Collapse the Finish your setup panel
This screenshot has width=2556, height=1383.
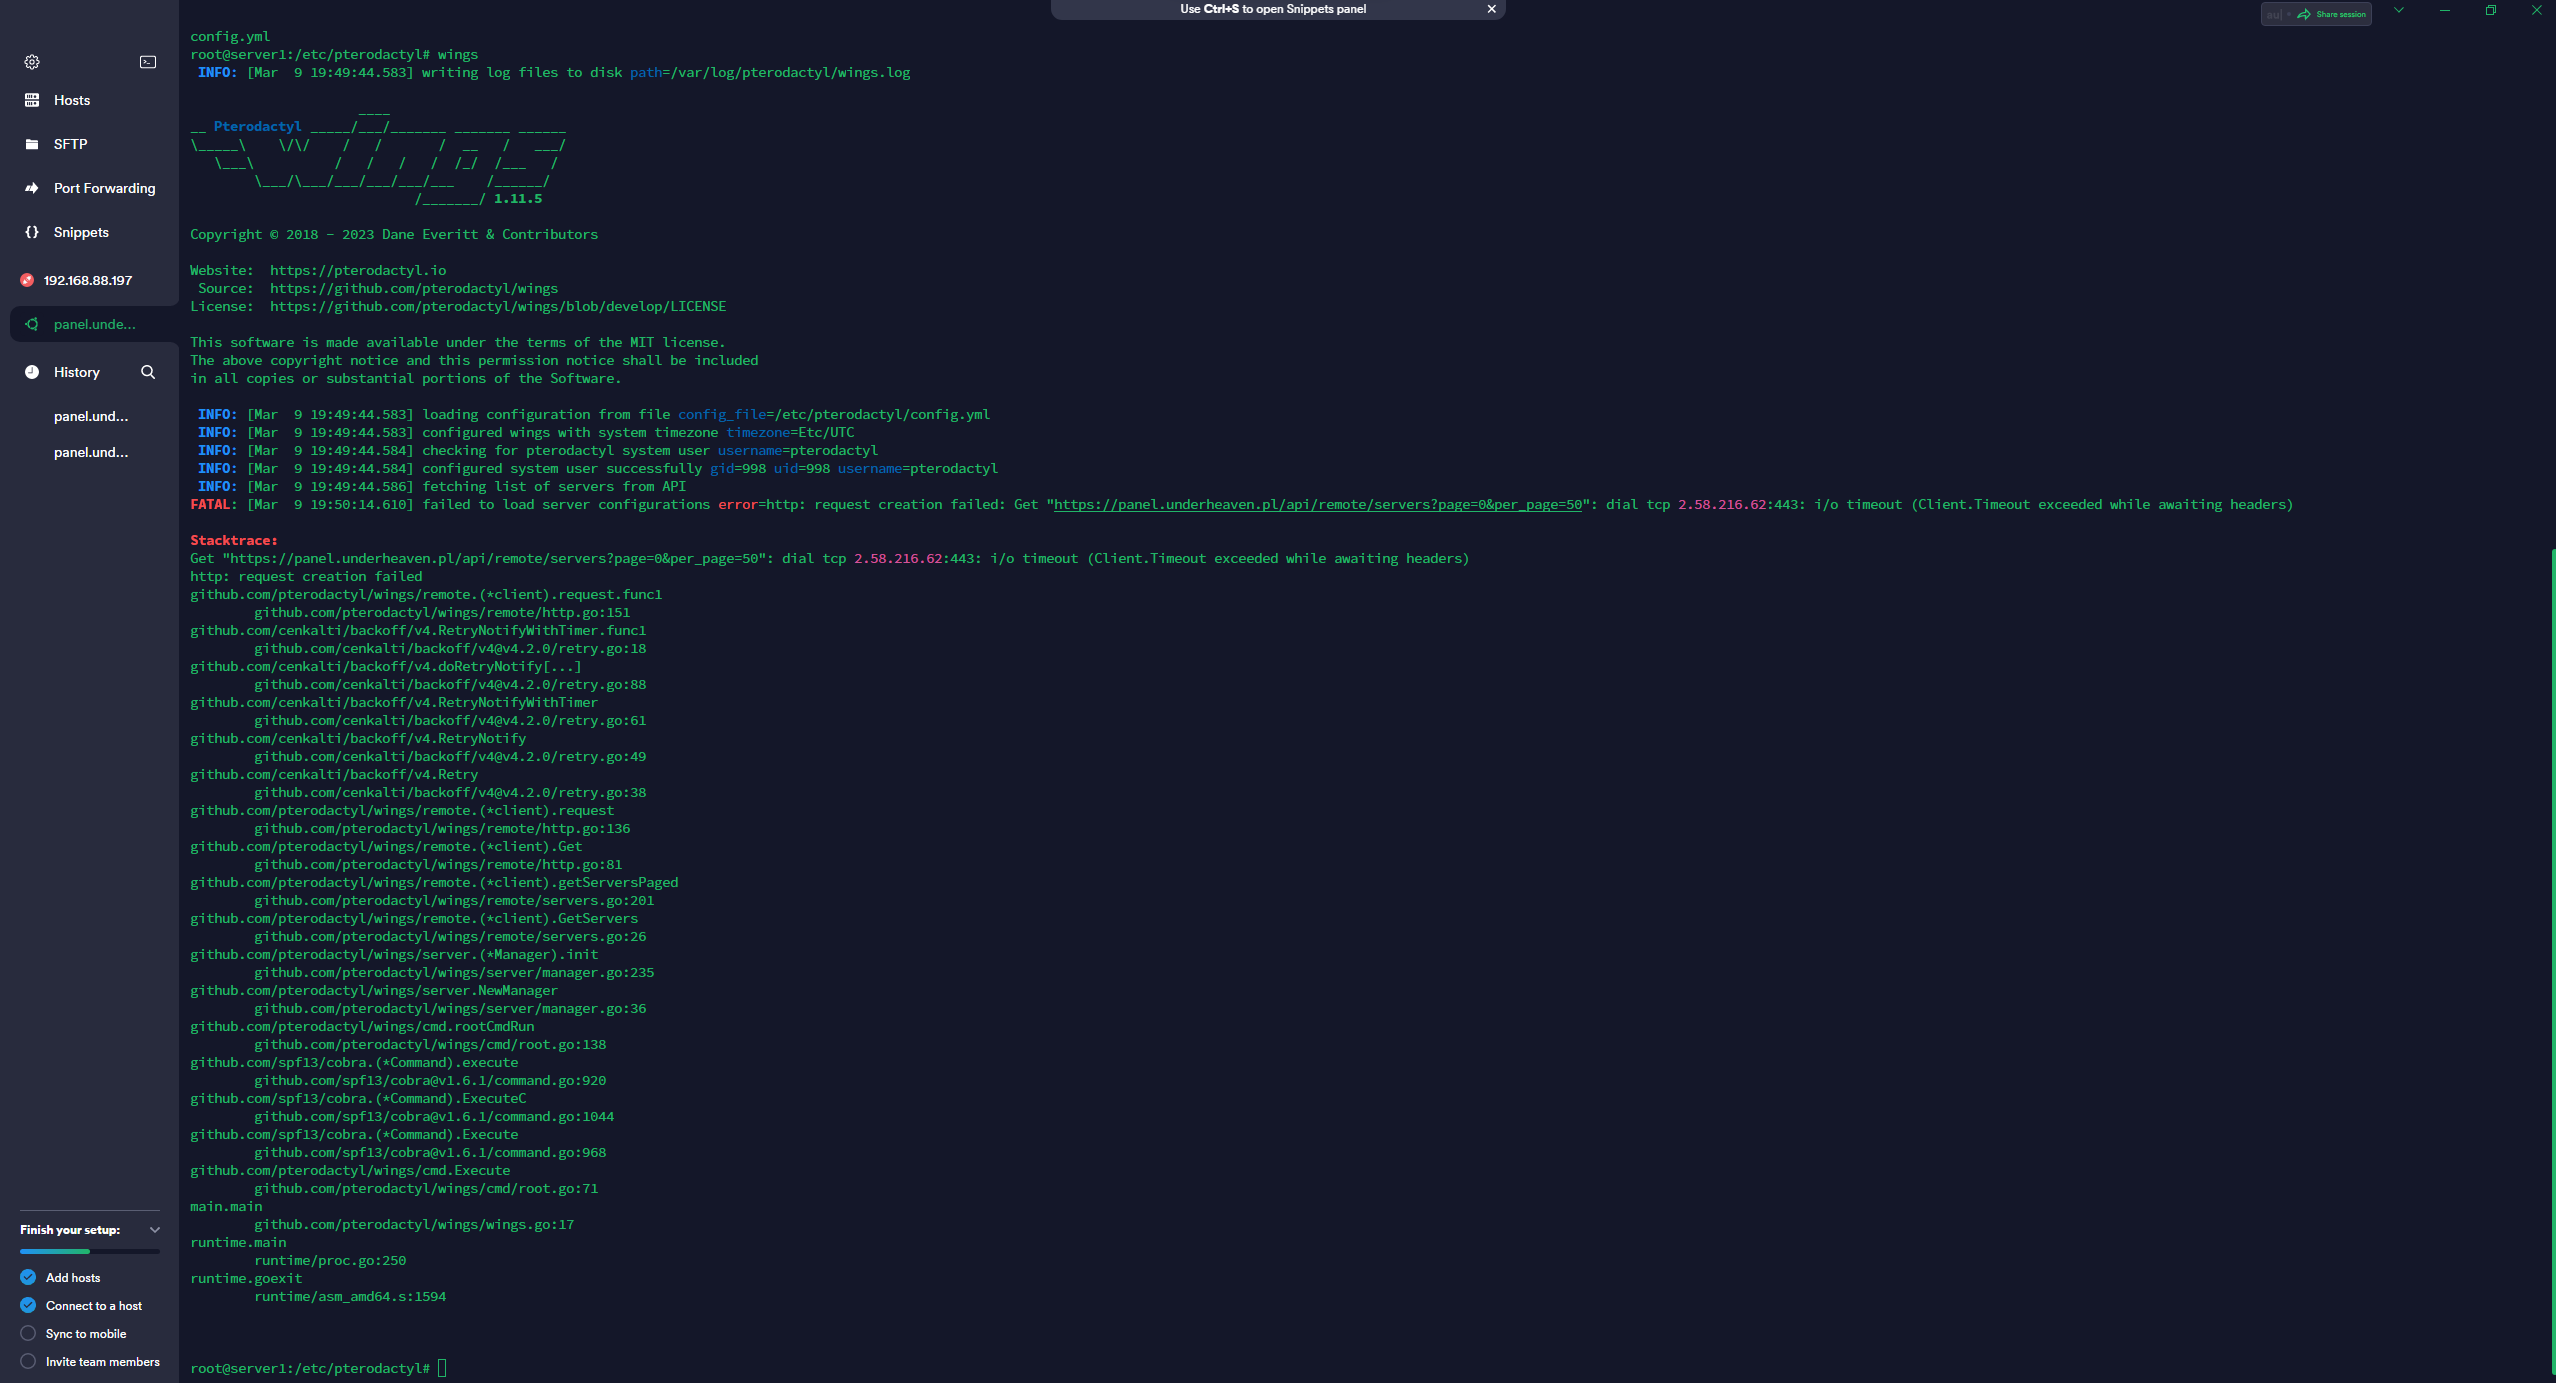coord(155,1230)
